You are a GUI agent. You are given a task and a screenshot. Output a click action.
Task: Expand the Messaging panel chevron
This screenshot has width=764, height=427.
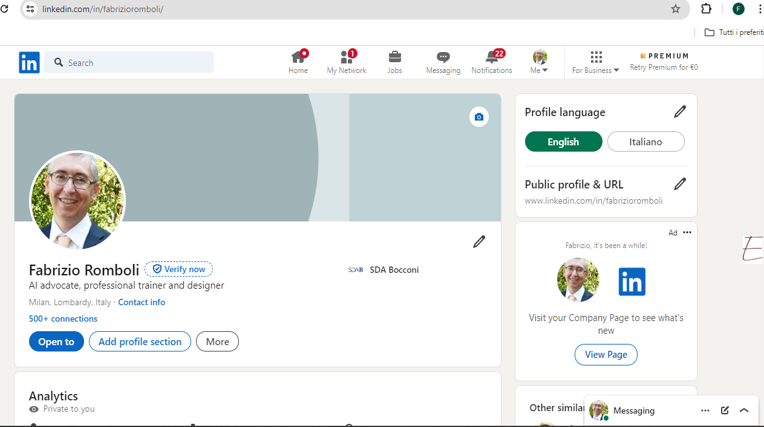coord(744,410)
